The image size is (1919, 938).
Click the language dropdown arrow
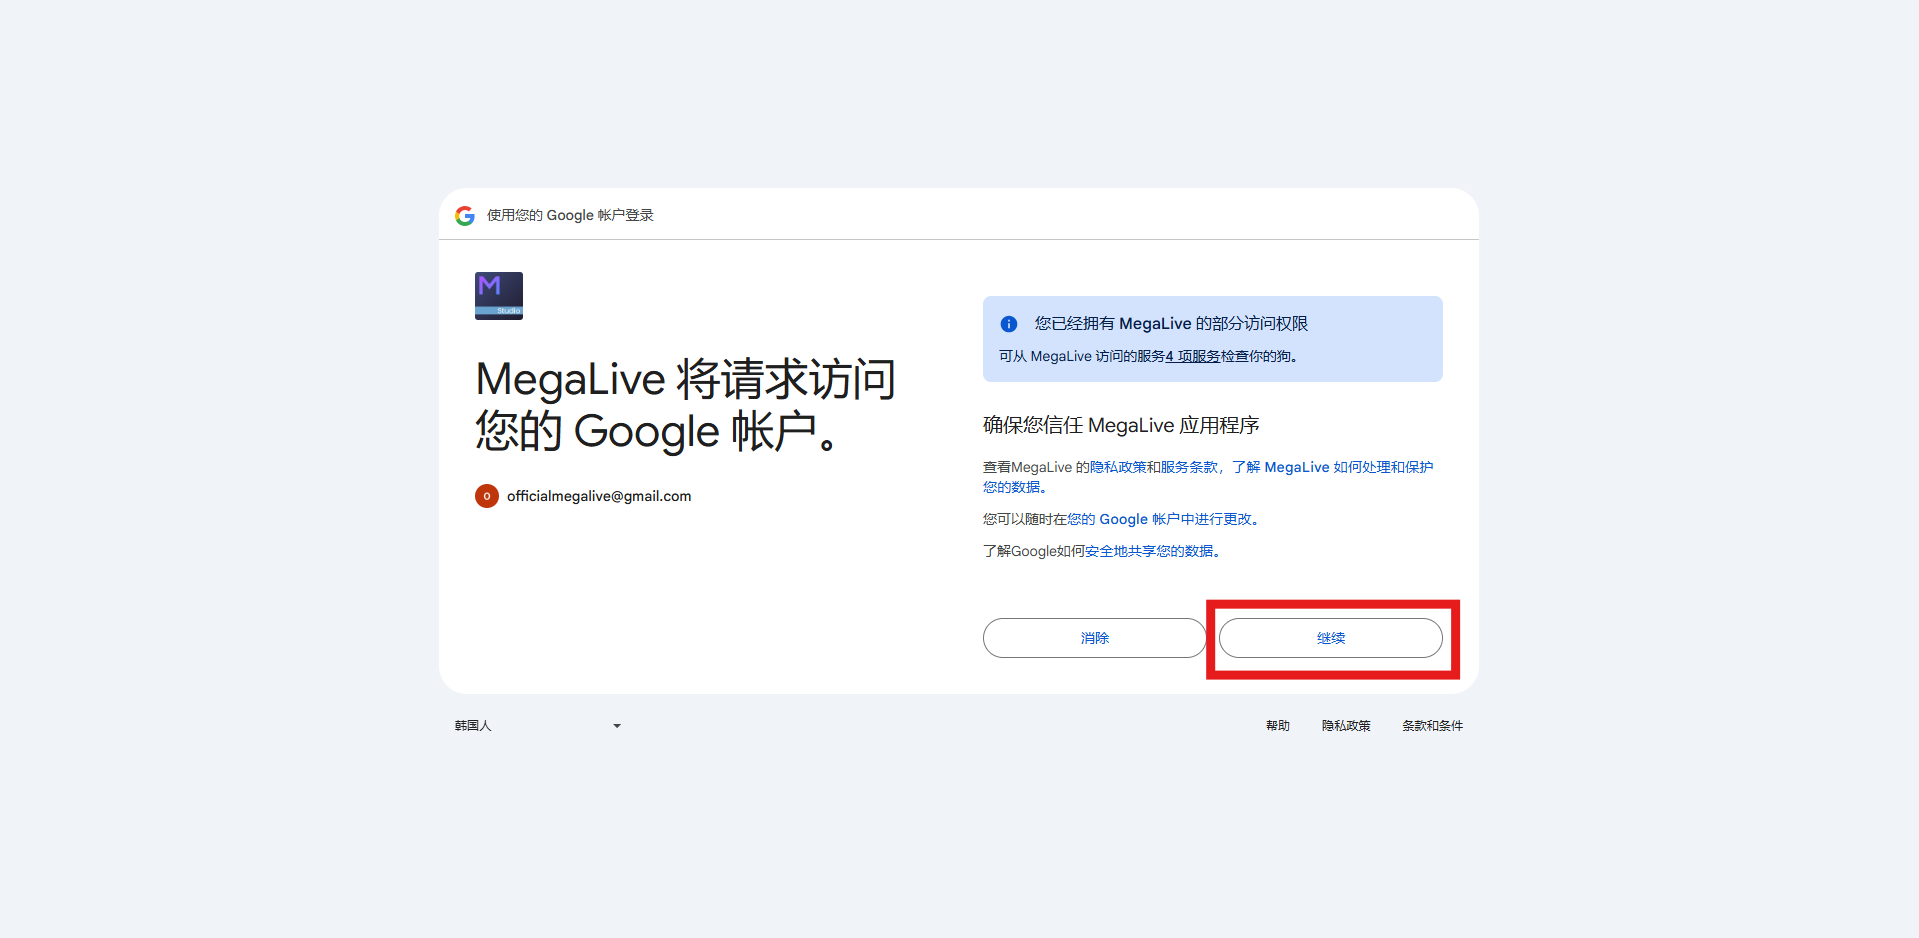tap(617, 726)
